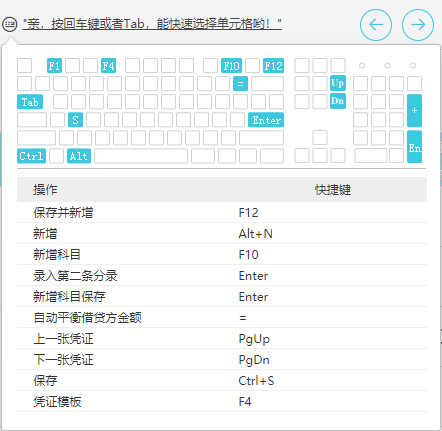Click the keyboard shortcut icon at top left
The height and width of the screenshot is (431, 442).
tap(9, 24)
